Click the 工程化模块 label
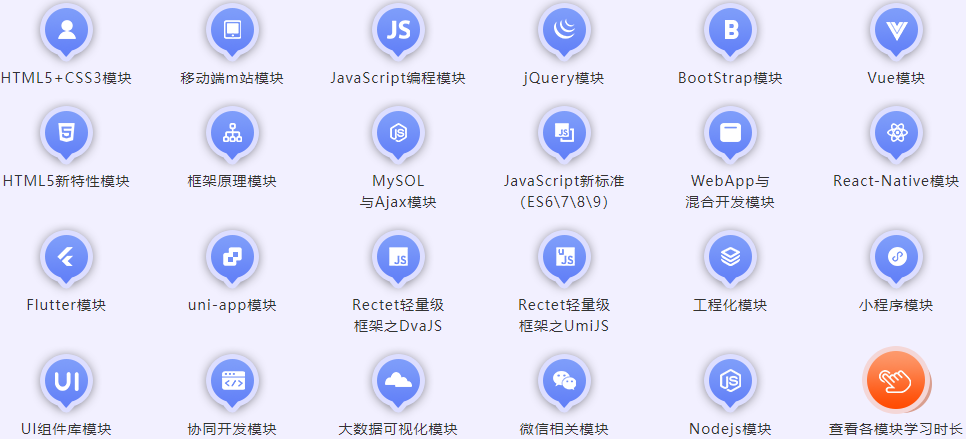Viewport: 966px width, 439px height. [x=730, y=305]
